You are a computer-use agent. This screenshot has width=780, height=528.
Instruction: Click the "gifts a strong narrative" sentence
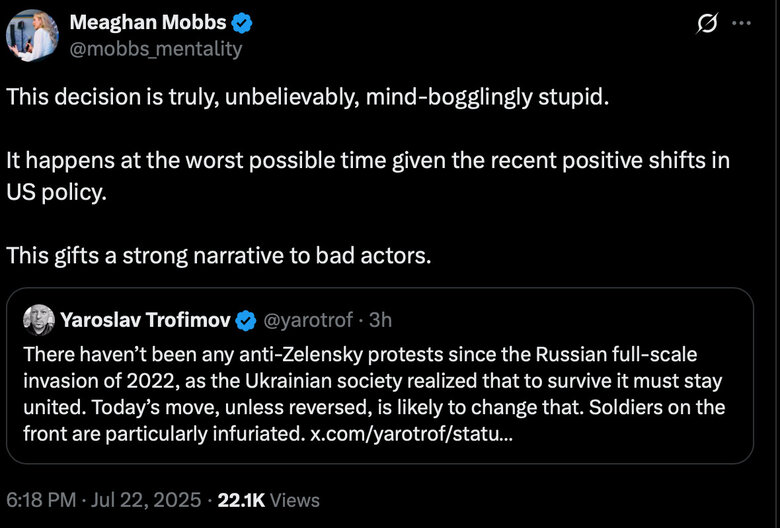(x=218, y=255)
